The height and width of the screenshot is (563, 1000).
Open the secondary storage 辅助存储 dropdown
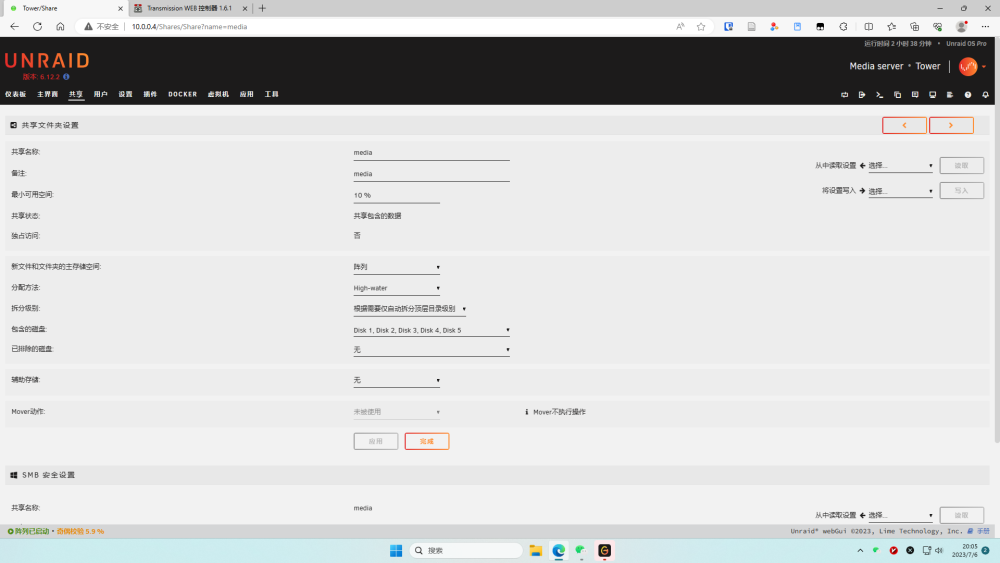click(x=397, y=380)
